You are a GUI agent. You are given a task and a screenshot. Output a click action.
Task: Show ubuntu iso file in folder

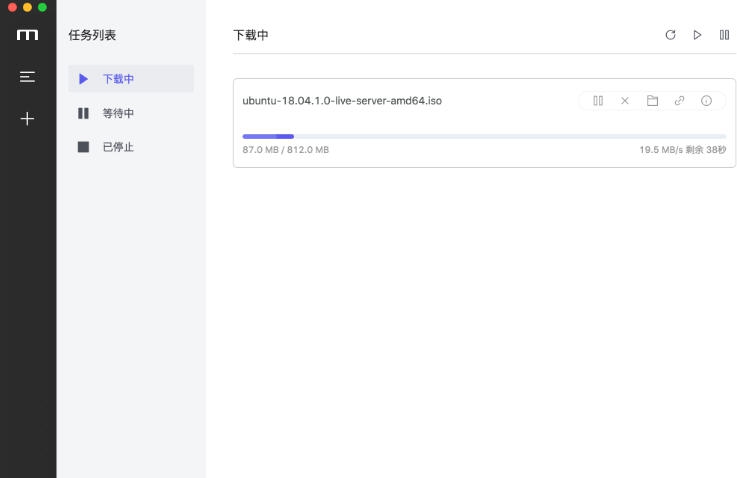(x=652, y=101)
